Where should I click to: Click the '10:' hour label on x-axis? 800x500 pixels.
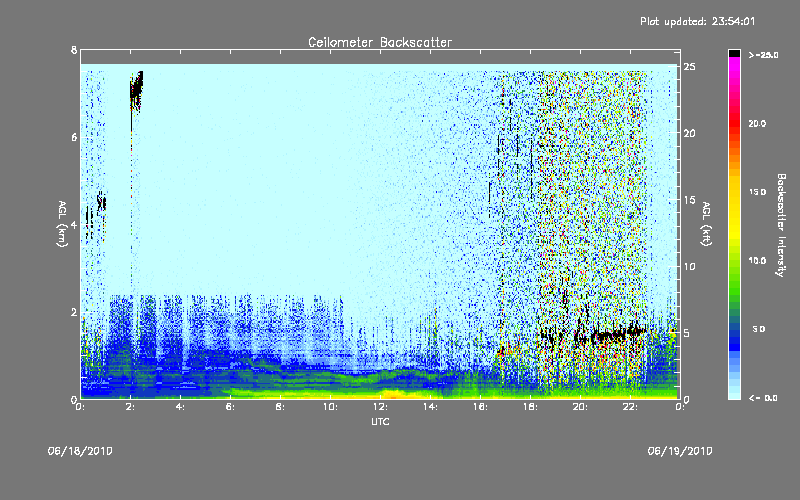pos(330,407)
